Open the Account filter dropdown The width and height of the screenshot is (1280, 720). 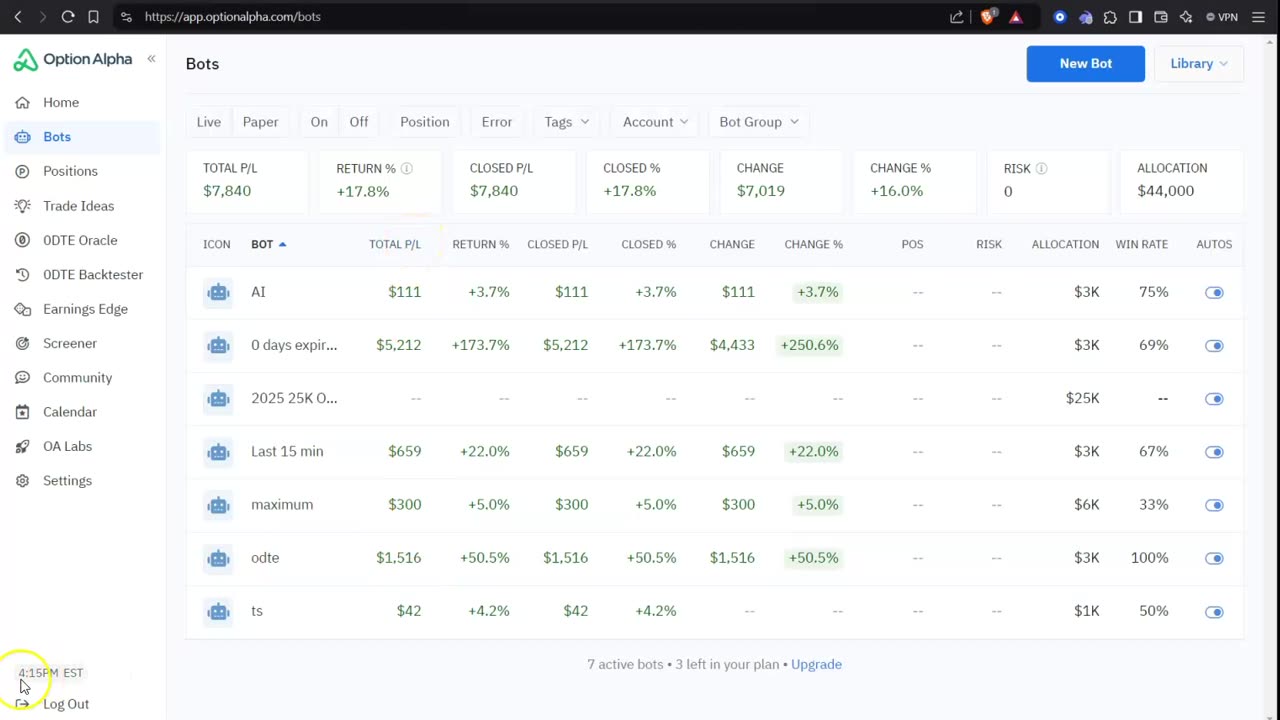[655, 122]
